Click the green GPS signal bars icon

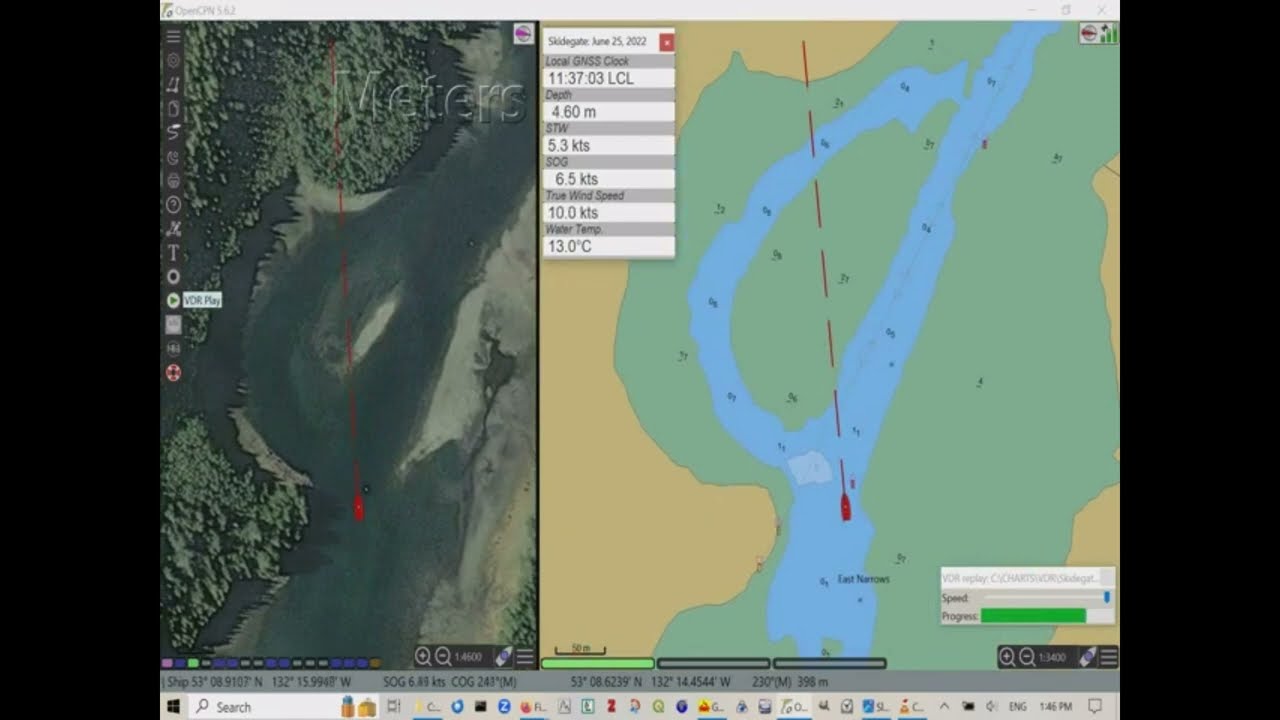[1108, 33]
